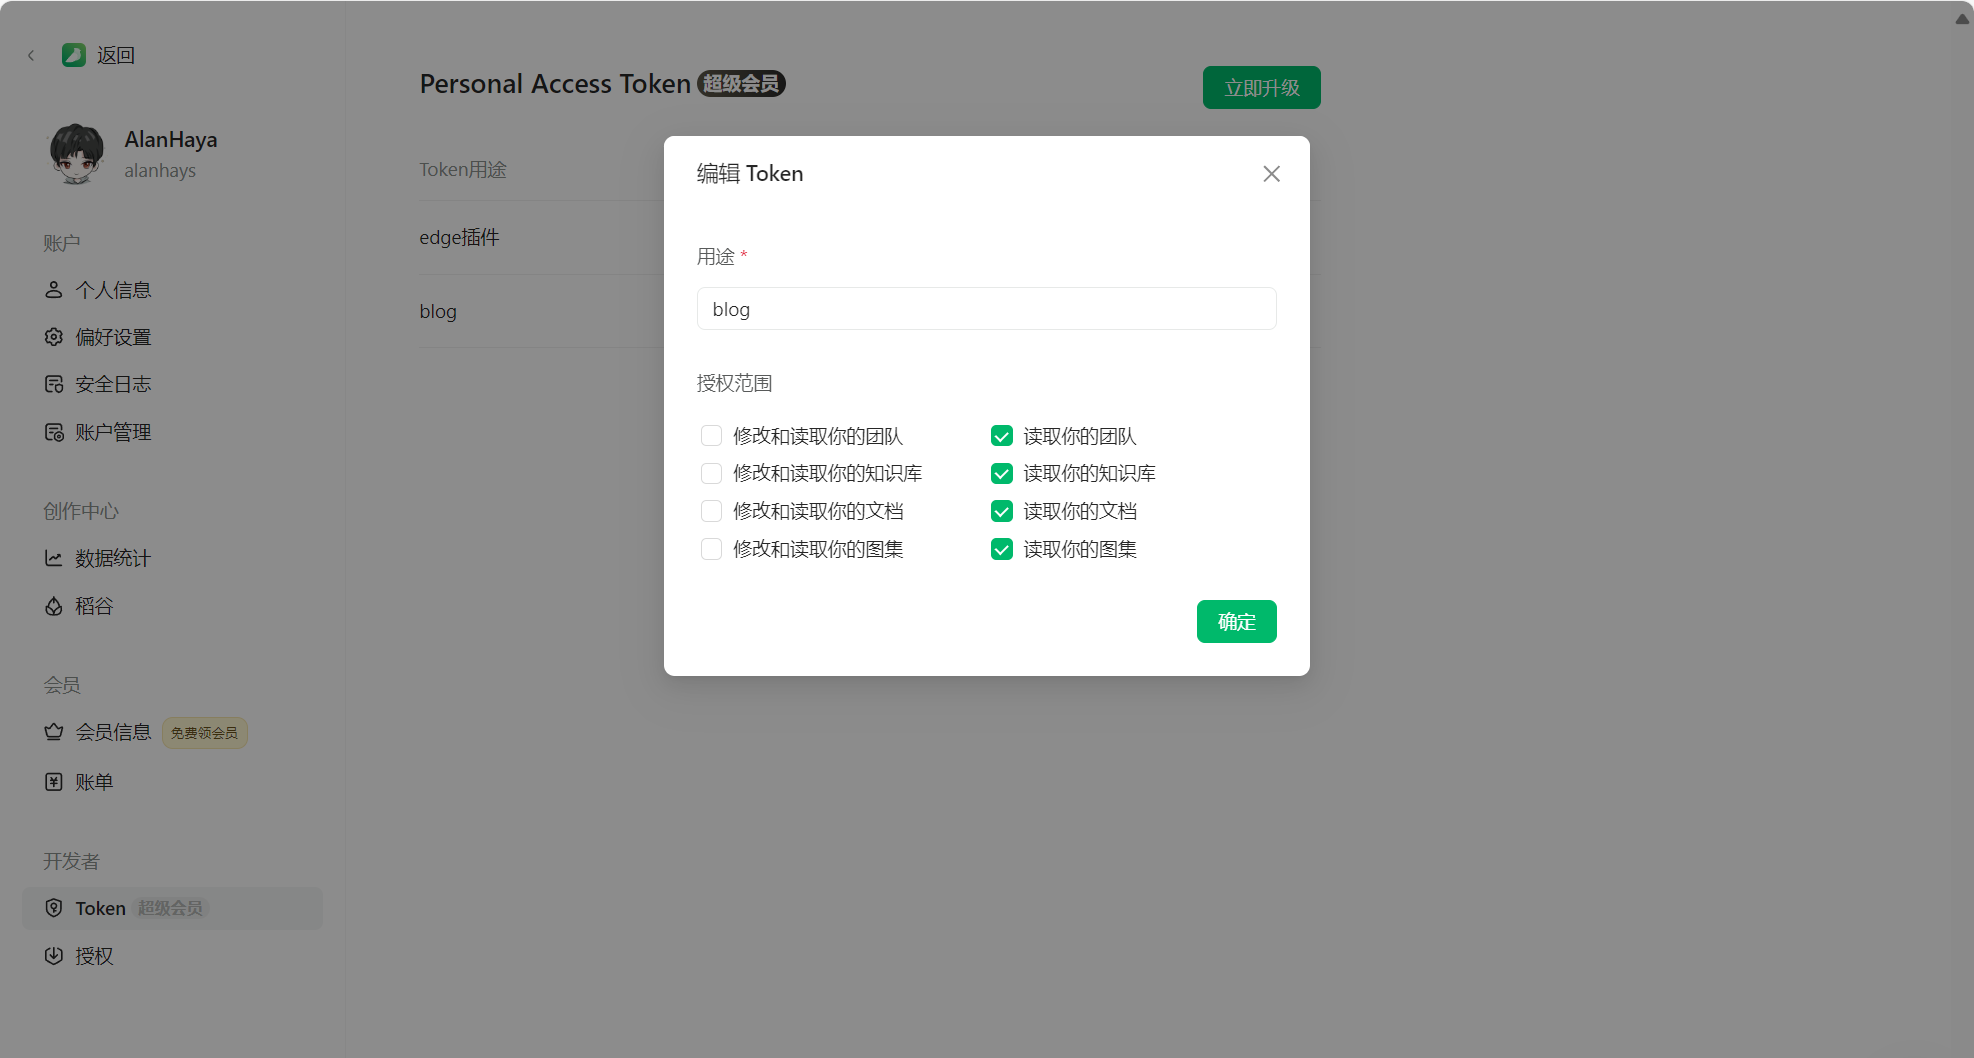This screenshot has height=1058, width=1974.
Task: Click the Yuque logo icon beside 返回
Action: [x=73, y=55]
